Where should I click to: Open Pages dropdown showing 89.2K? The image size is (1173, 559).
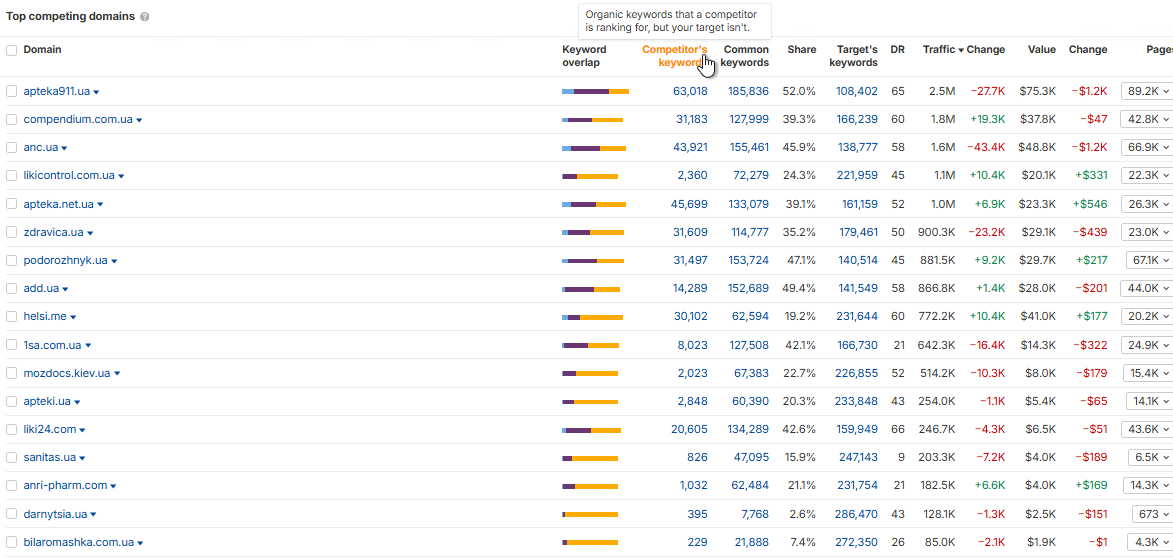coord(1148,91)
